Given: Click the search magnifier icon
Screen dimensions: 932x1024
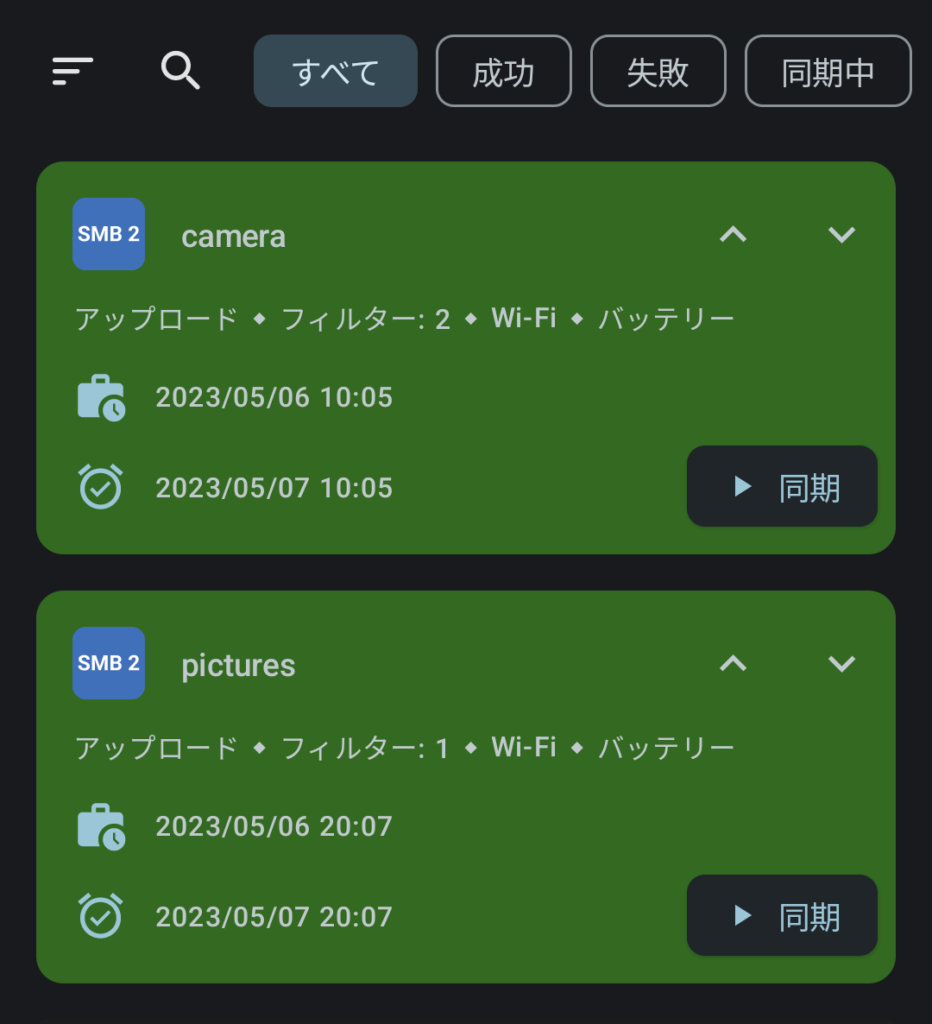Looking at the screenshot, I should (x=180, y=71).
